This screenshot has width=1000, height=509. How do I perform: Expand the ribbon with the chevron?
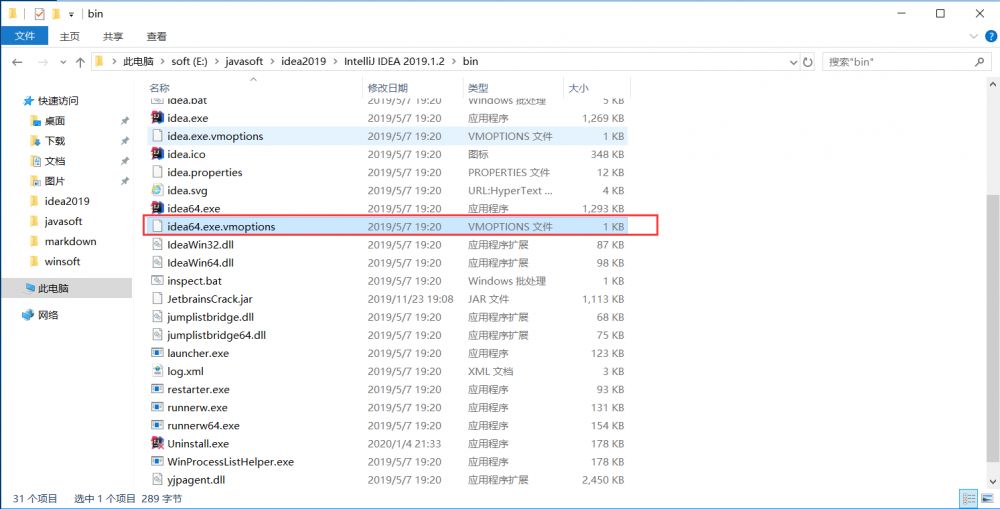coord(973,37)
